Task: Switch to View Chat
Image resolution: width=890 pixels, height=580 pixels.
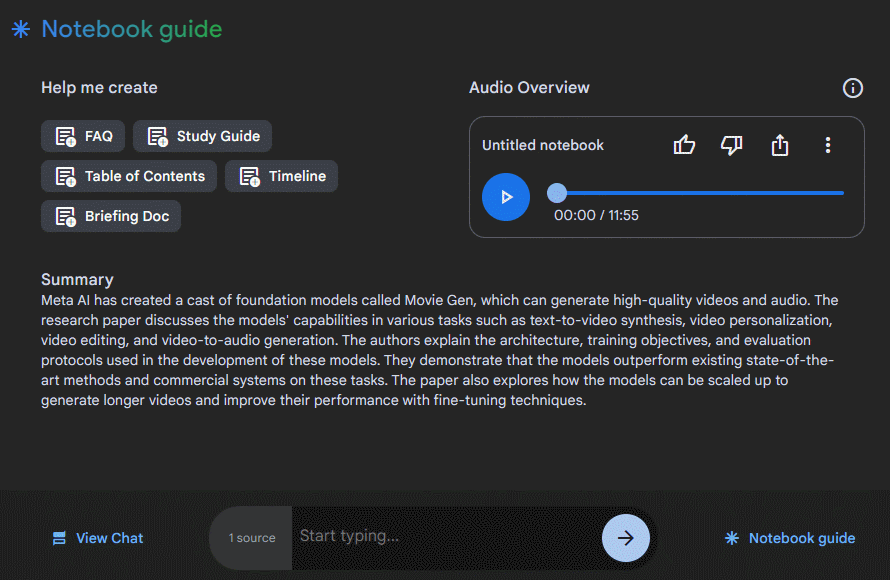Action: [x=109, y=538]
